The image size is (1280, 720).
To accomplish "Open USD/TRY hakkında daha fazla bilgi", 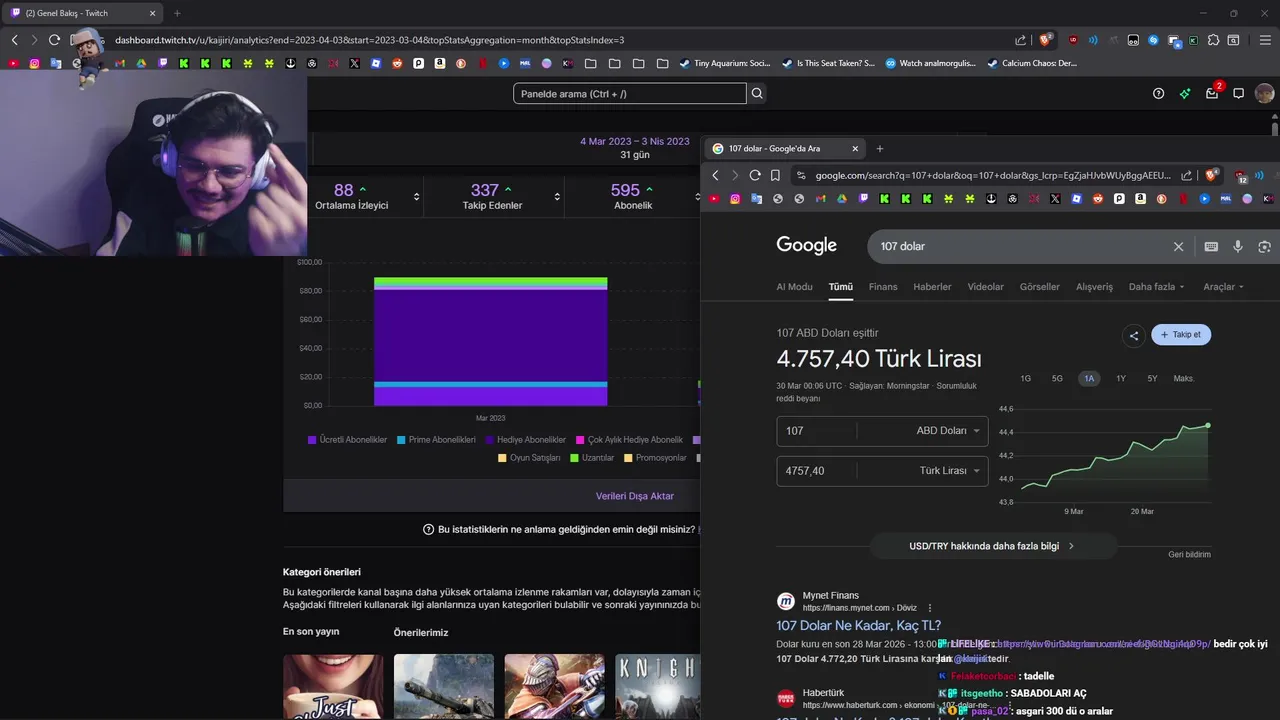I will point(992,546).
